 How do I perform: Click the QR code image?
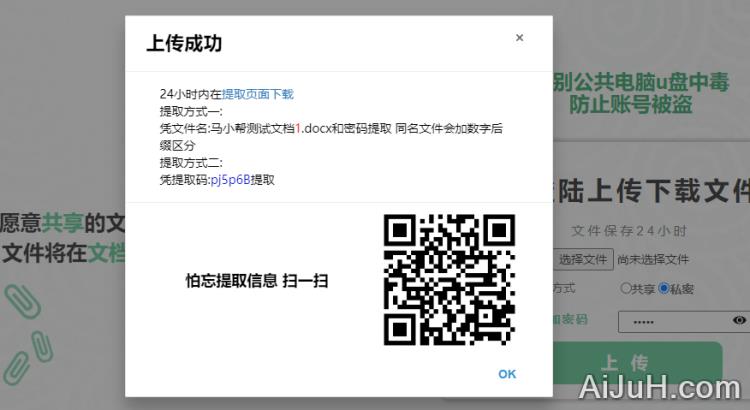point(449,279)
